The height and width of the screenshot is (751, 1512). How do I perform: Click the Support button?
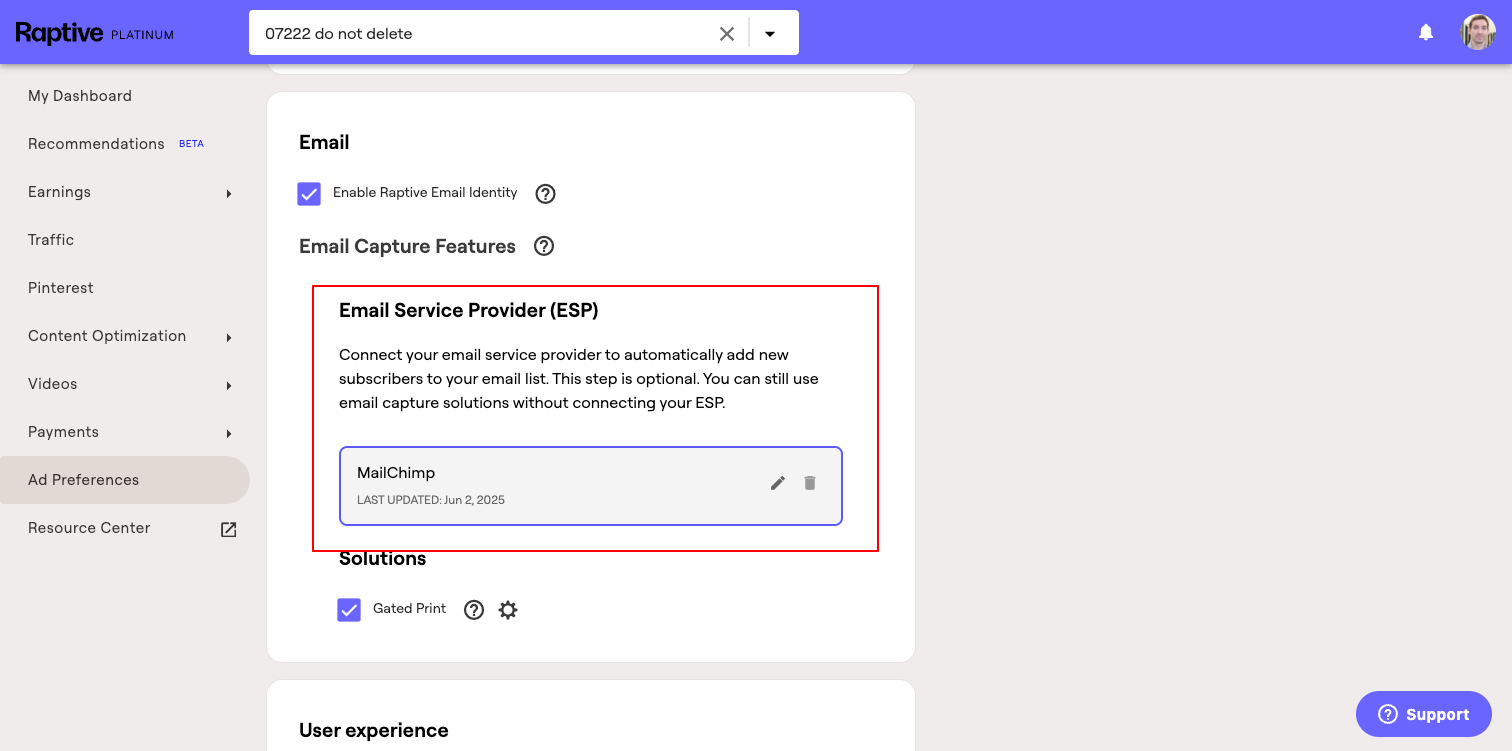pos(1424,714)
